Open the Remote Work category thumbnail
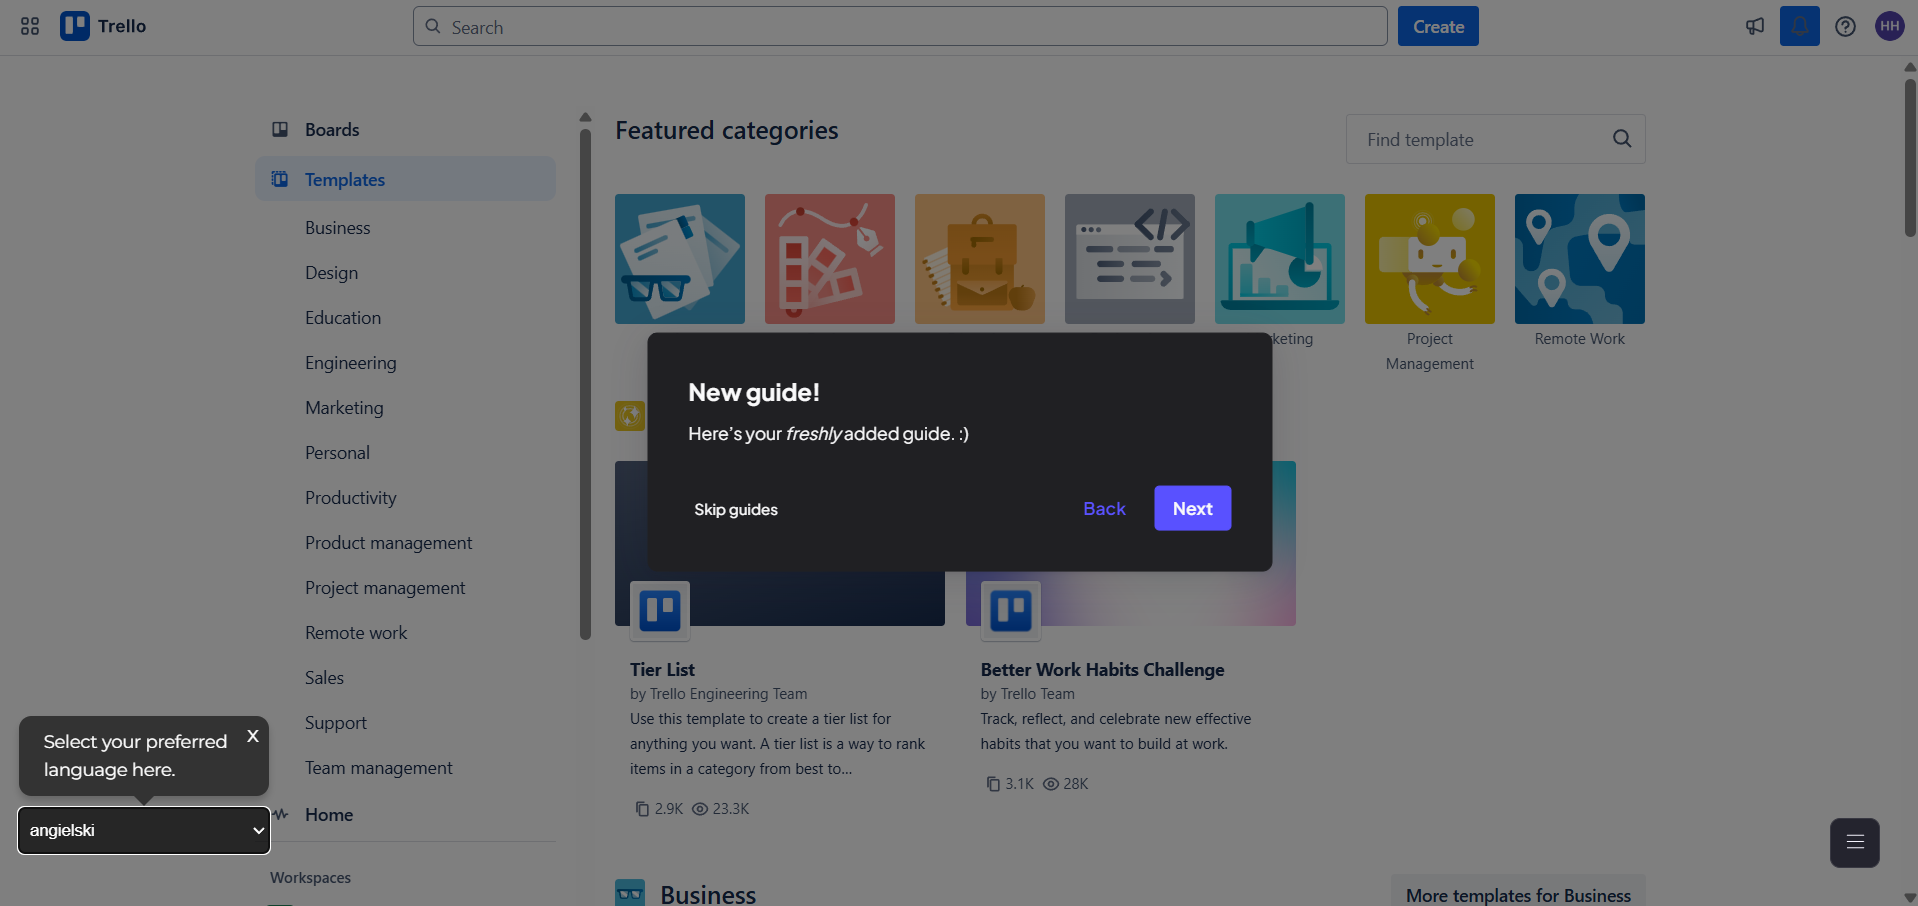The width and height of the screenshot is (1918, 906). (x=1580, y=259)
